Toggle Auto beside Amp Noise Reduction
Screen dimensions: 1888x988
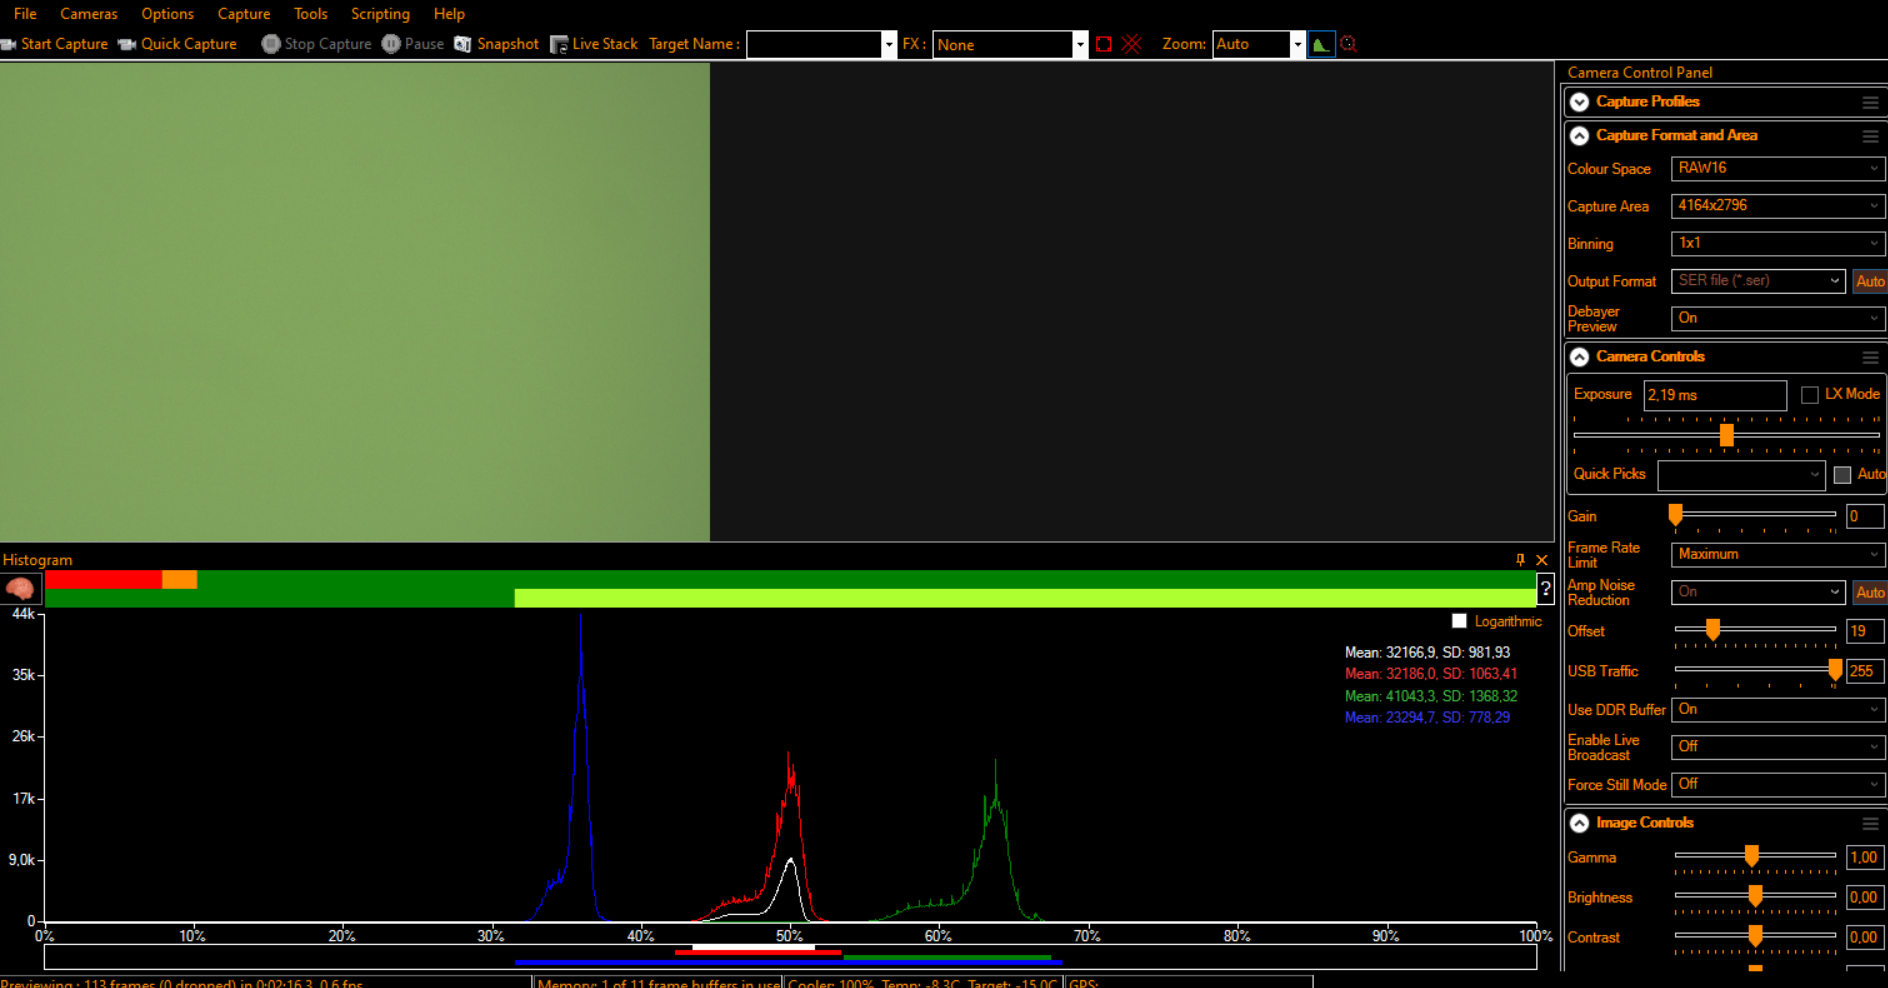point(1870,592)
